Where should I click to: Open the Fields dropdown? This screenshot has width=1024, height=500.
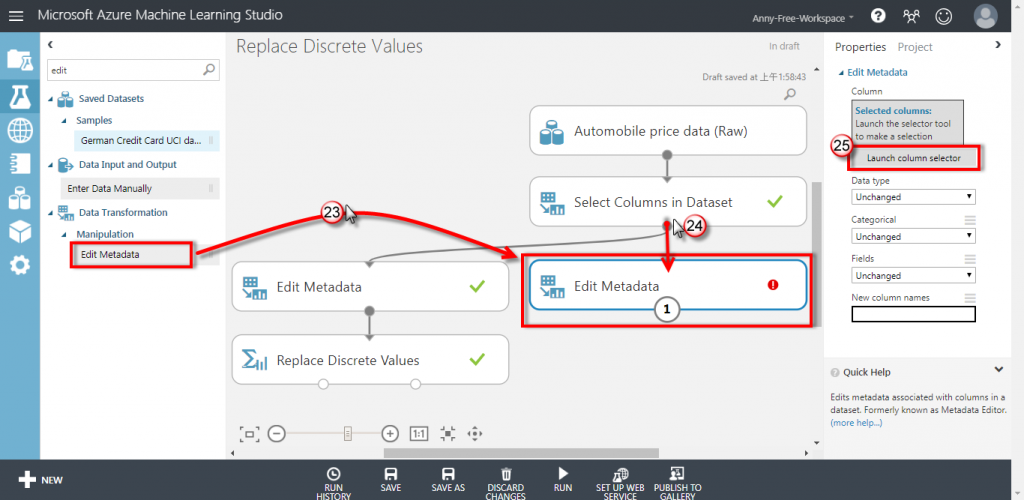click(913, 275)
